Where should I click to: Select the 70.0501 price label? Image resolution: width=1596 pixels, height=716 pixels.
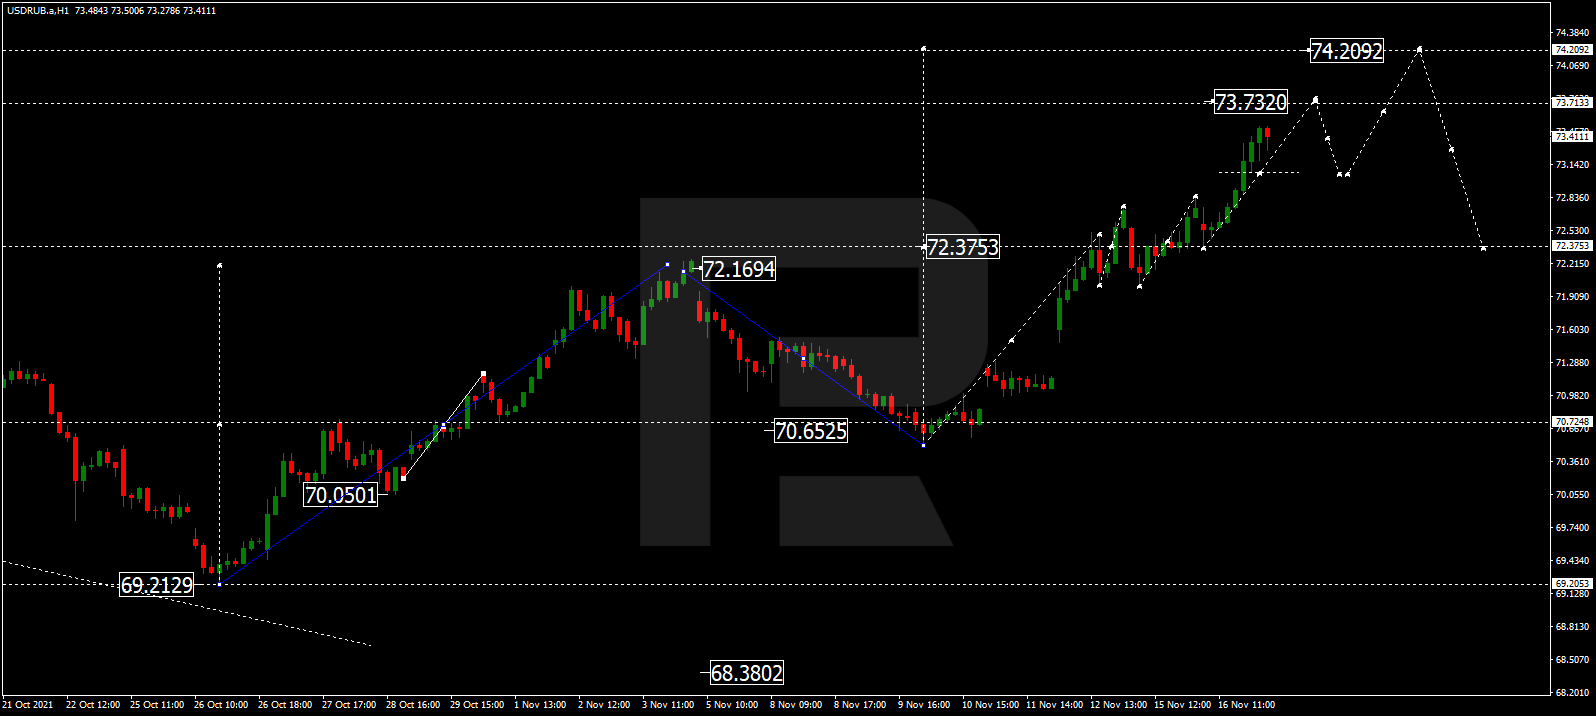[x=340, y=495]
